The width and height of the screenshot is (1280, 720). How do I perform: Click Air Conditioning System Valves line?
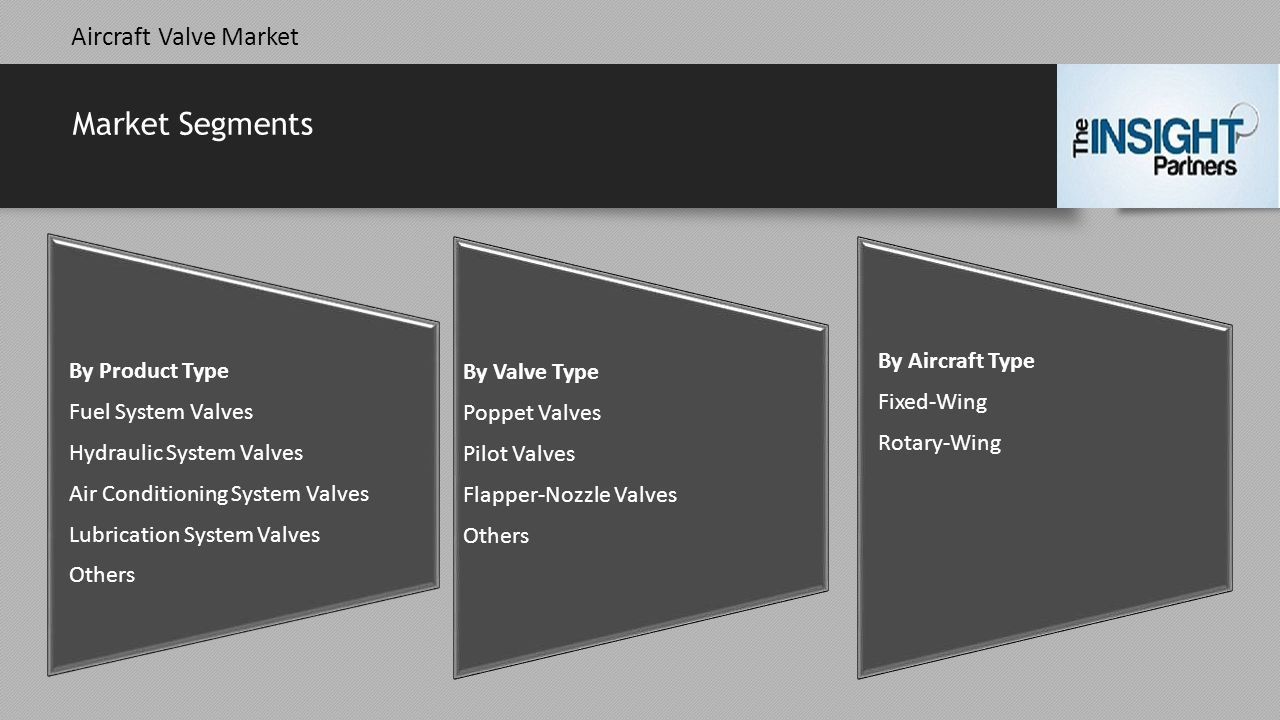click(218, 494)
